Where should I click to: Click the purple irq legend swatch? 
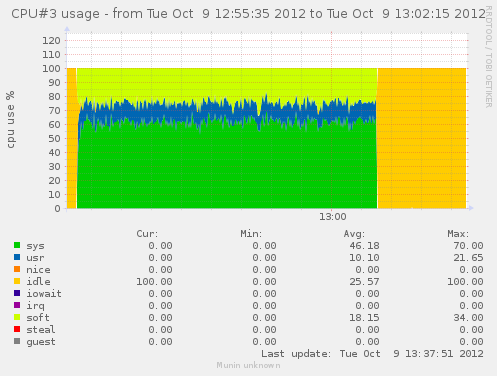coord(17,305)
